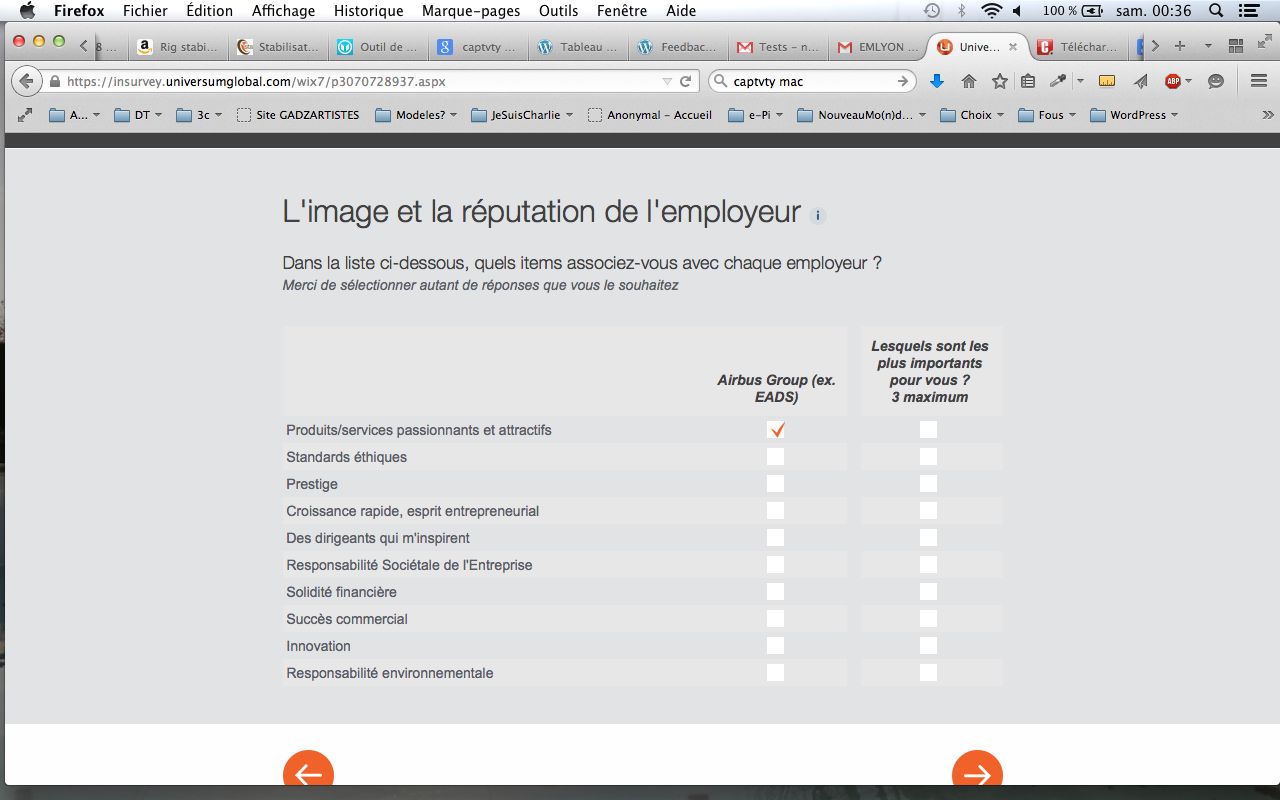This screenshot has width=1280, height=800.
Task: Show bookmarks list clipboard icon
Action: pyautogui.click(x=1028, y=81)
